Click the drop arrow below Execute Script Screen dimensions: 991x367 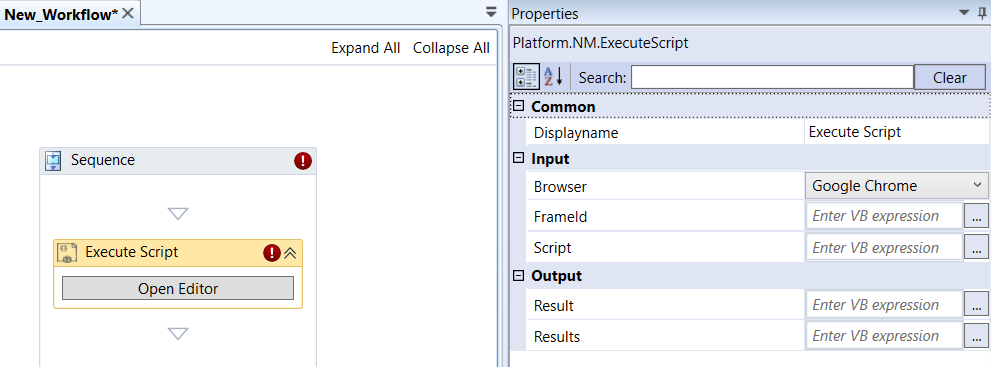click(x=178, y=334)
